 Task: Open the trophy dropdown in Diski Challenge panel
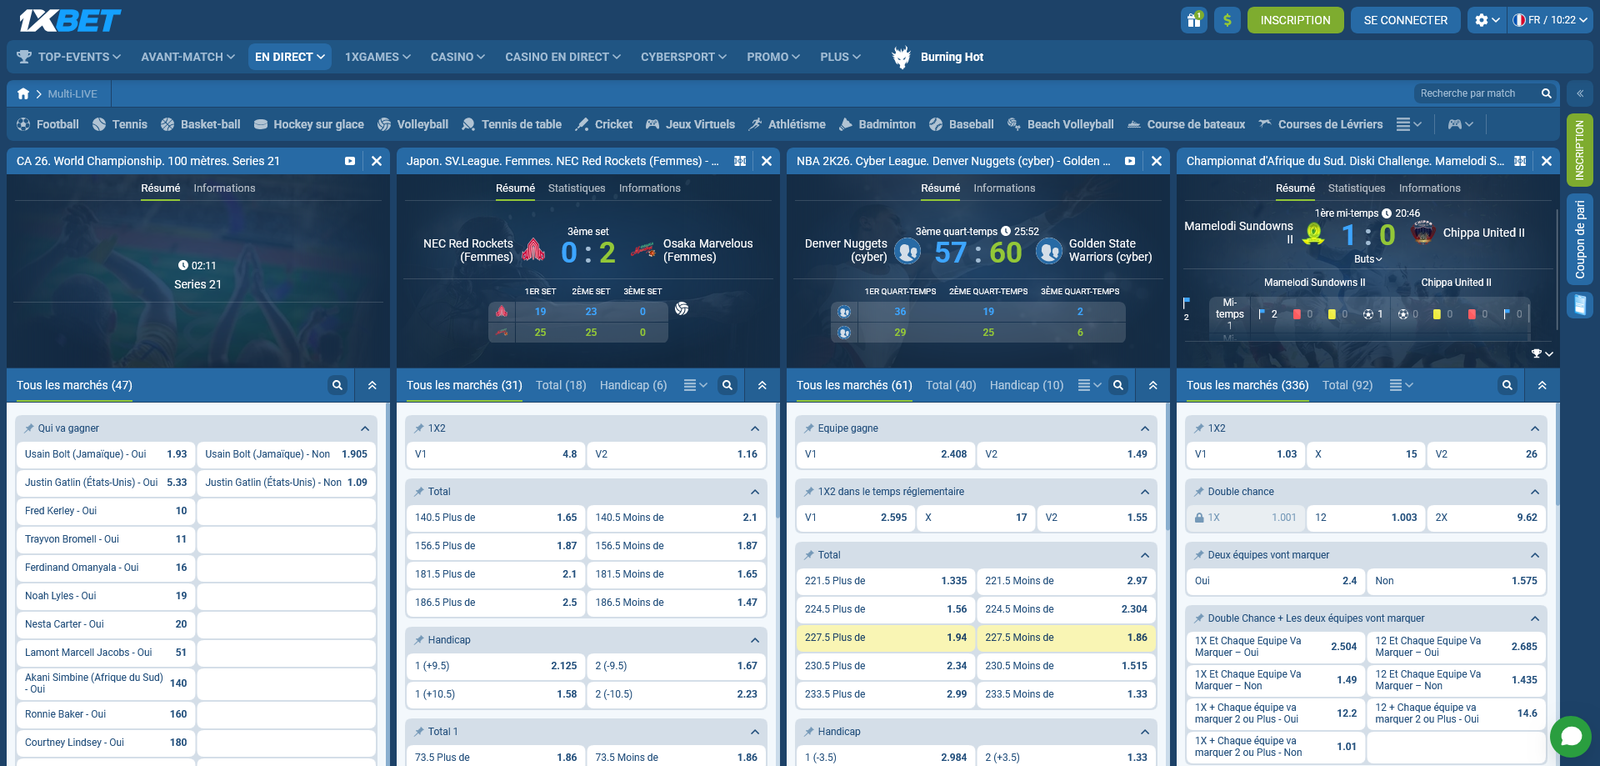click(x=1542, y=354)
